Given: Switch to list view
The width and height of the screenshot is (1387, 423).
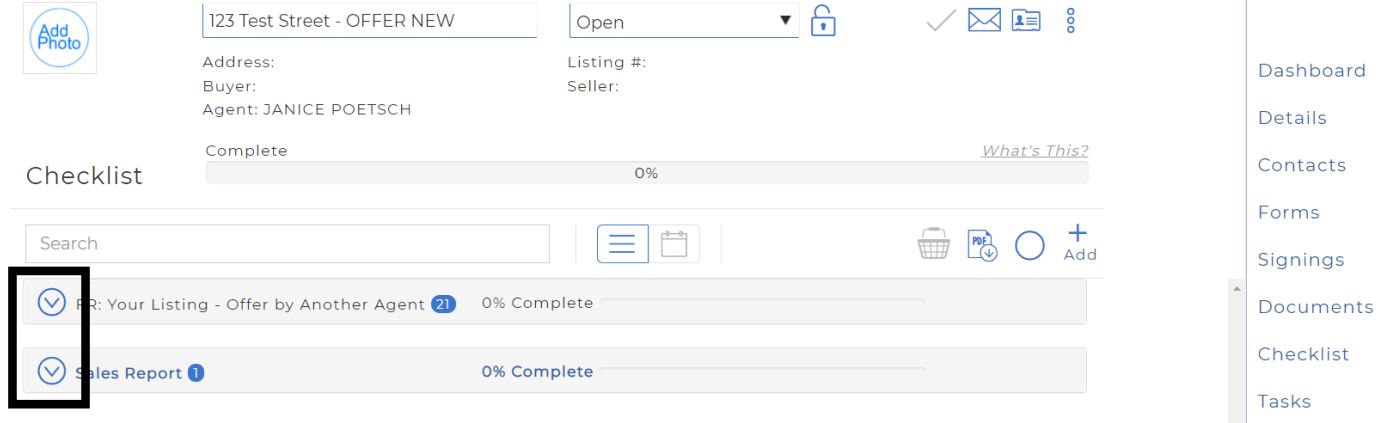Looking at the screenshot, I should [623, 244].
